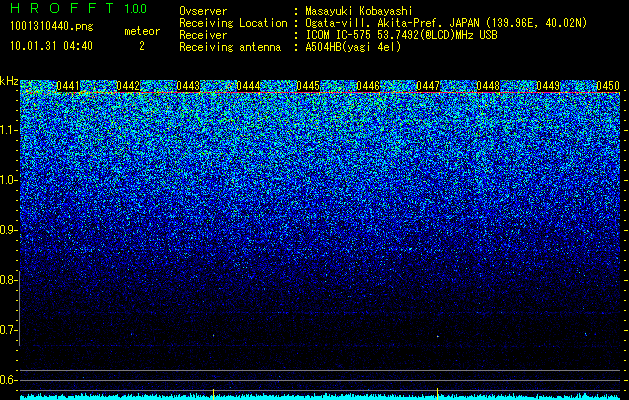This screenshot has height=400, width=629.
Task: Click the 0.8 kHz frequency label
Action: pyautogui.click(x=8, y=280)
